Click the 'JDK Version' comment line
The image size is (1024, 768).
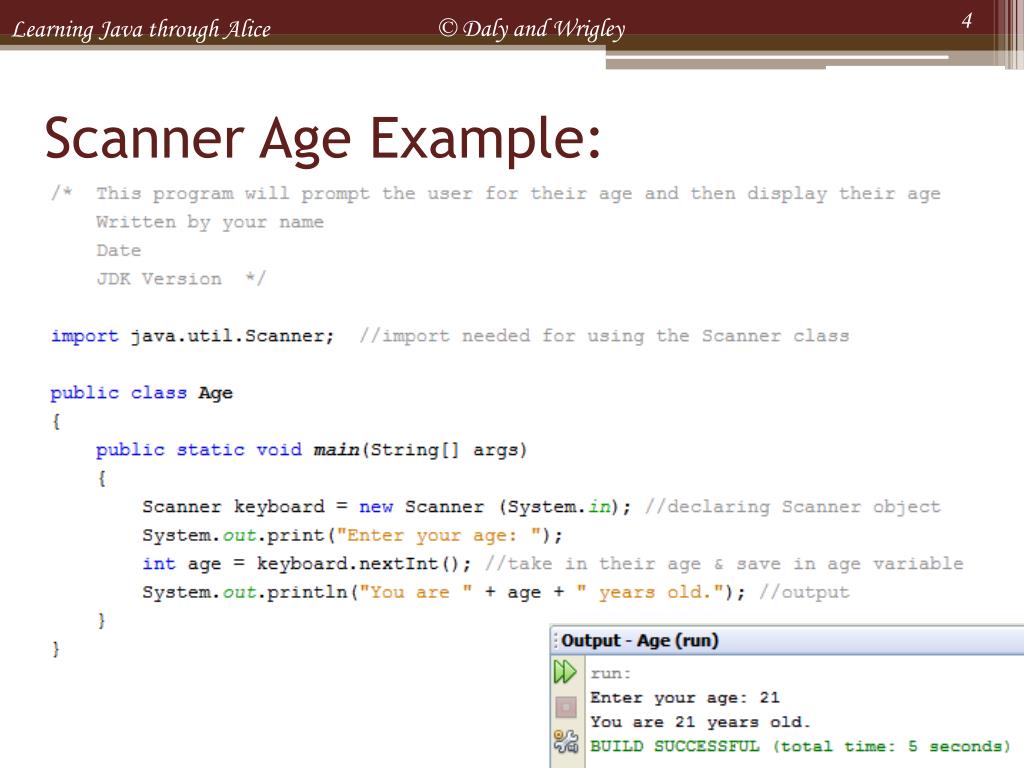click(x=181, y=279)
